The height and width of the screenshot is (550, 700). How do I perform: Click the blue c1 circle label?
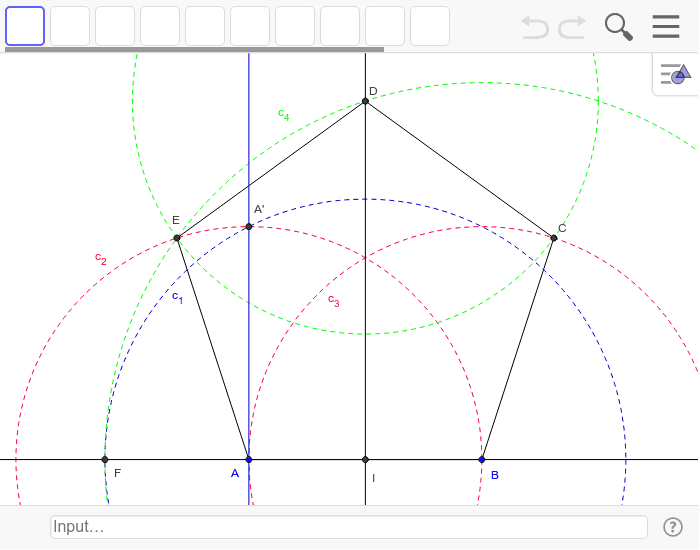click(x=177, y=297)
